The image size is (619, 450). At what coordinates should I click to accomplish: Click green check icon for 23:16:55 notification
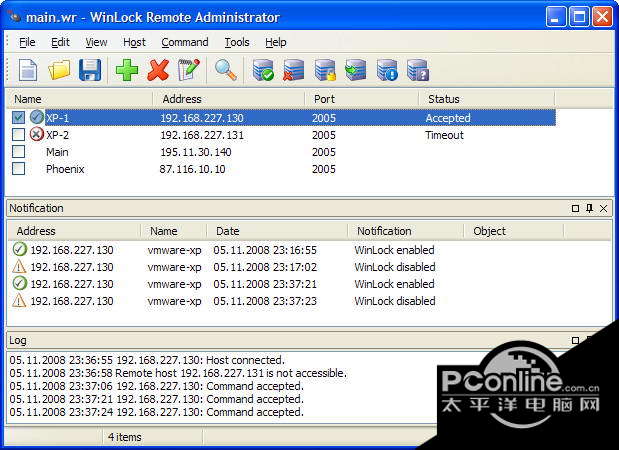19,249
